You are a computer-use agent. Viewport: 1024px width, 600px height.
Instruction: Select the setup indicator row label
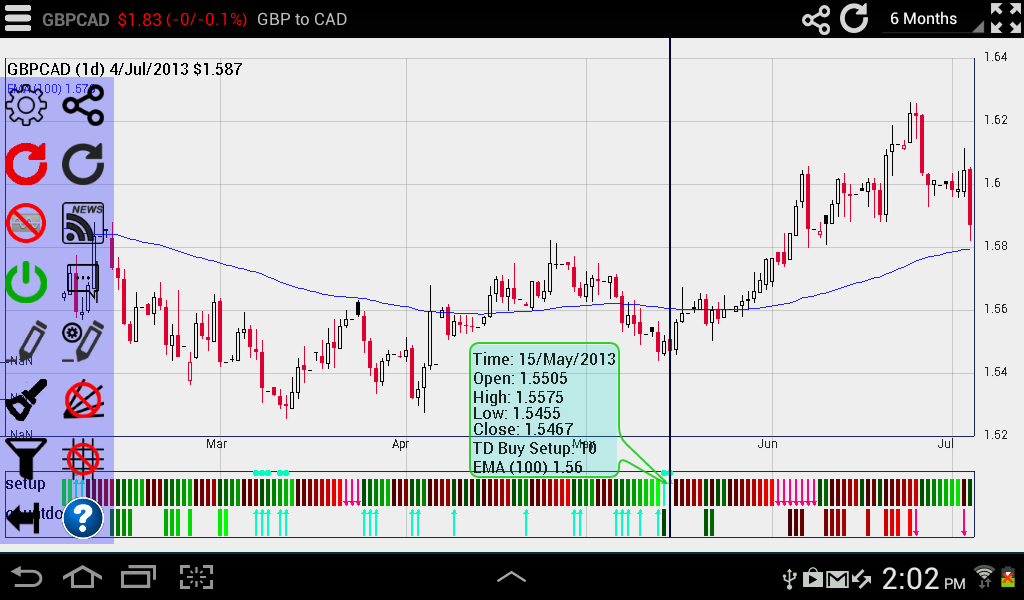coord(25,483)
